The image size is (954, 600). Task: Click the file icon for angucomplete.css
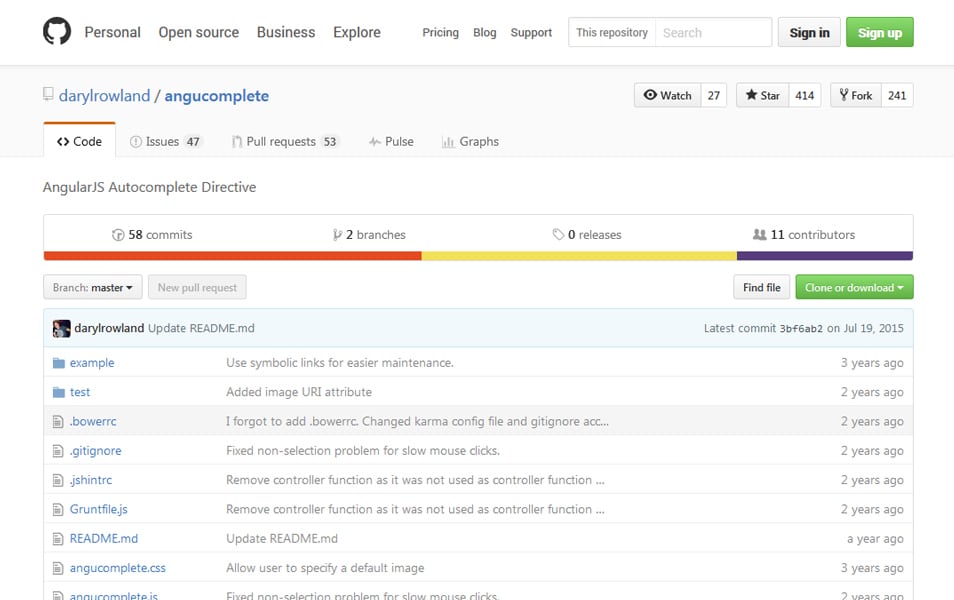(58, 568)
